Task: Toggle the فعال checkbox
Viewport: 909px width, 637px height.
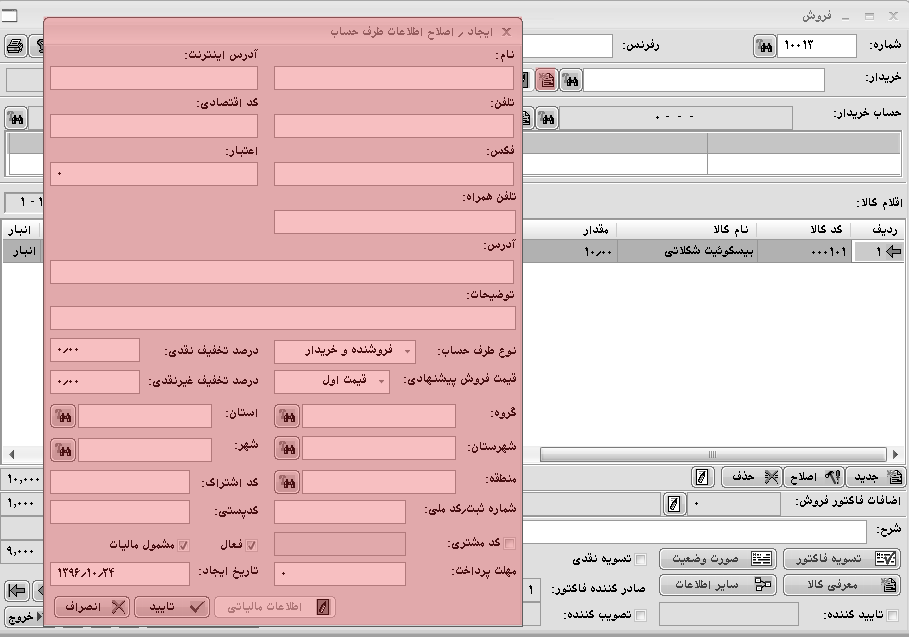Action: click(252, 545)
